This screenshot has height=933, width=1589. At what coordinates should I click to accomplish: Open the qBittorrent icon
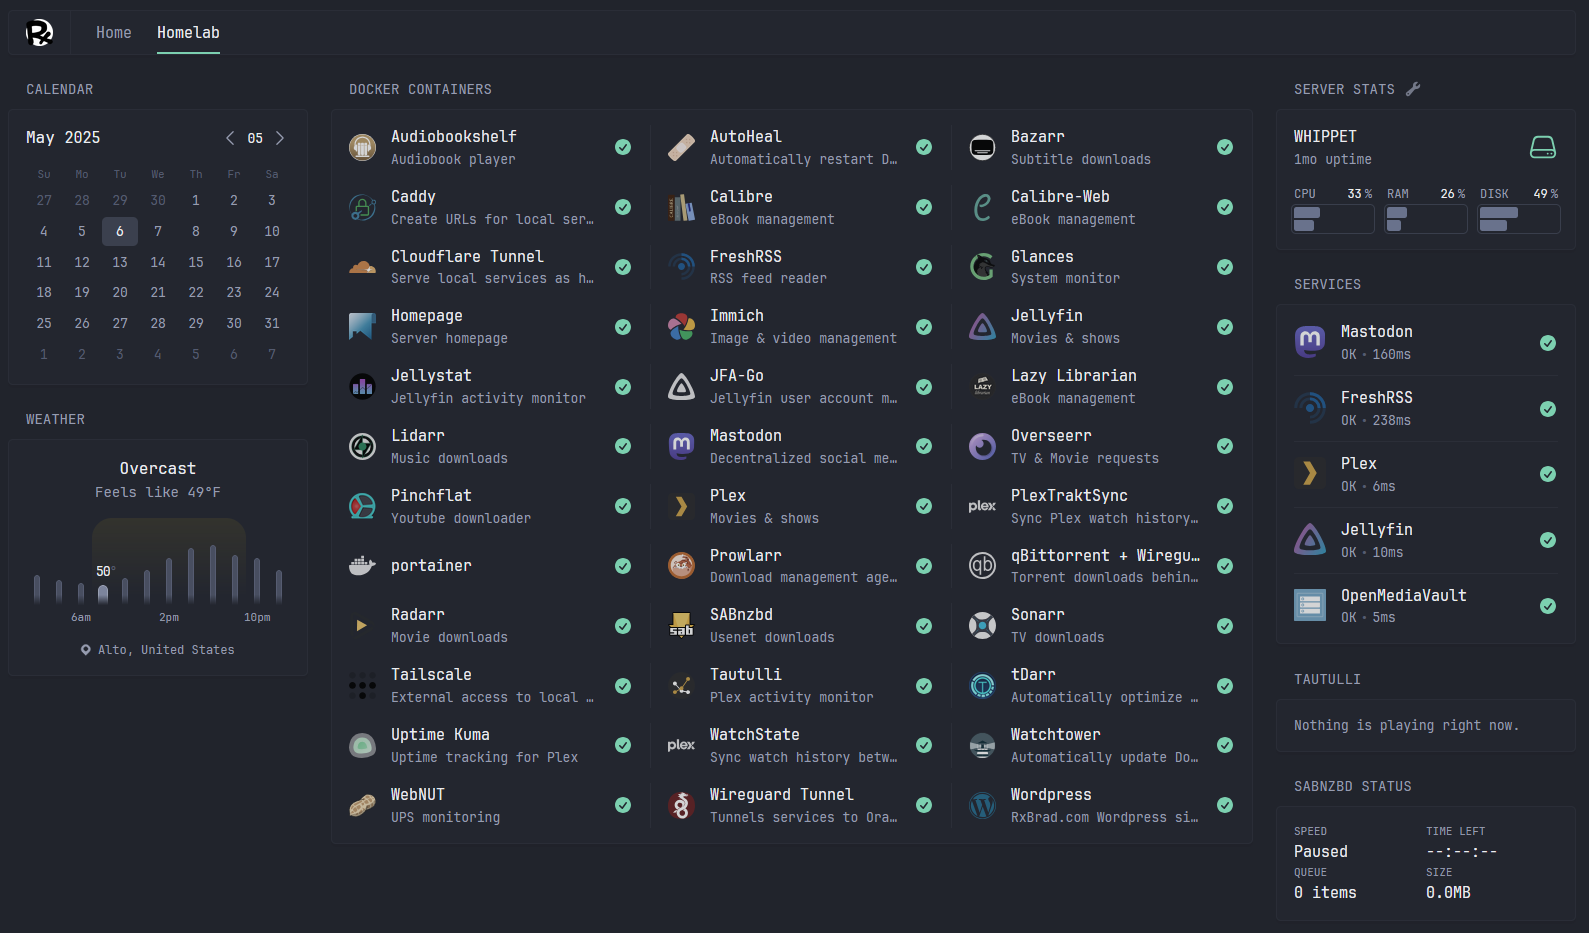[982, 566]
